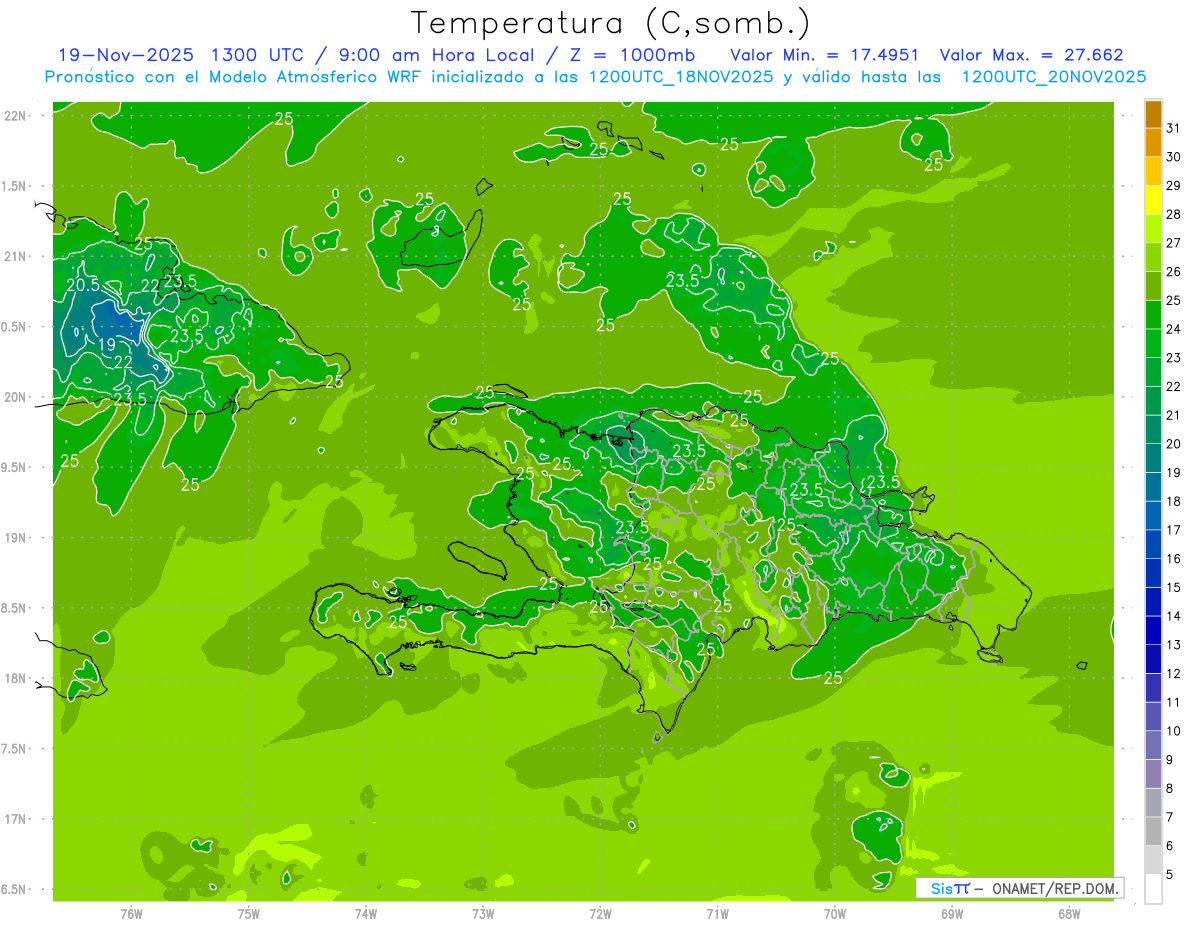Click the '68W' longitude axis label
1200x927 pixels.
pos(1069,914)
